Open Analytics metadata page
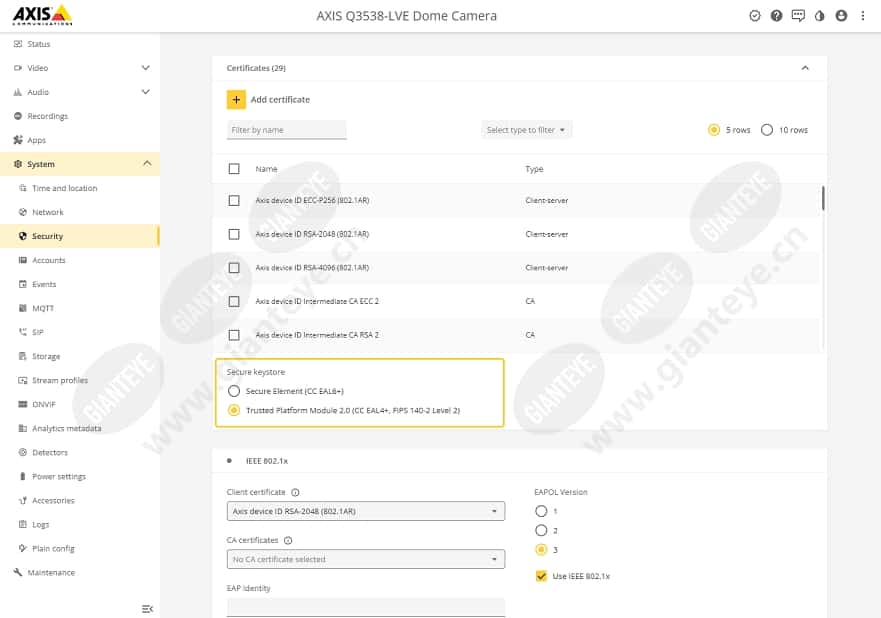881x618 pixels. [66, 428]
